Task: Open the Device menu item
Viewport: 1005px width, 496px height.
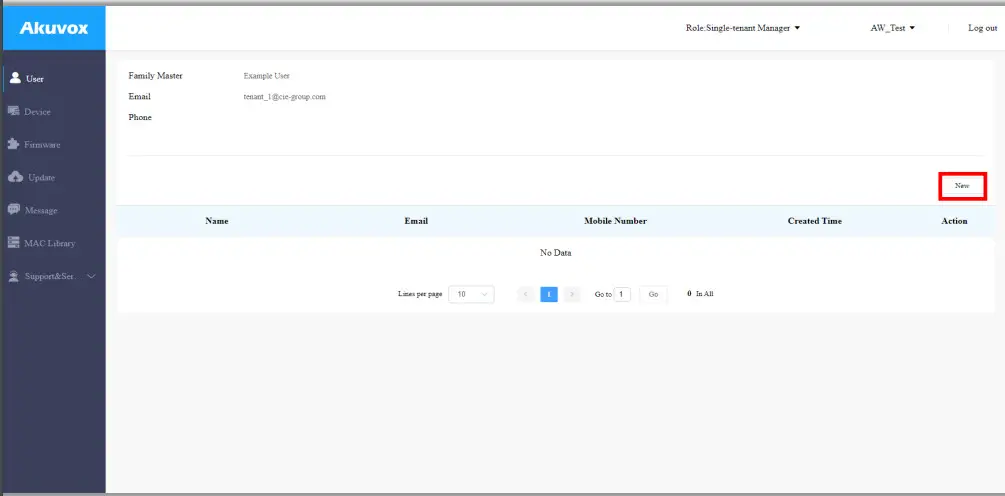Action: point(53,112)
